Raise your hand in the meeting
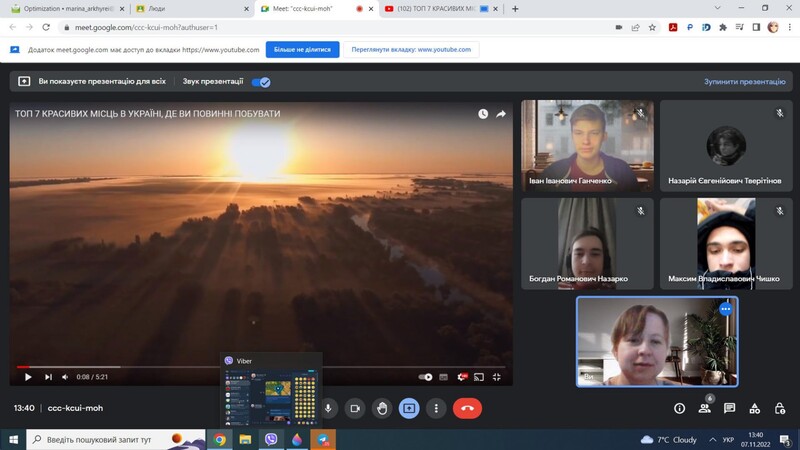800x450 pixels. [382, 408]
